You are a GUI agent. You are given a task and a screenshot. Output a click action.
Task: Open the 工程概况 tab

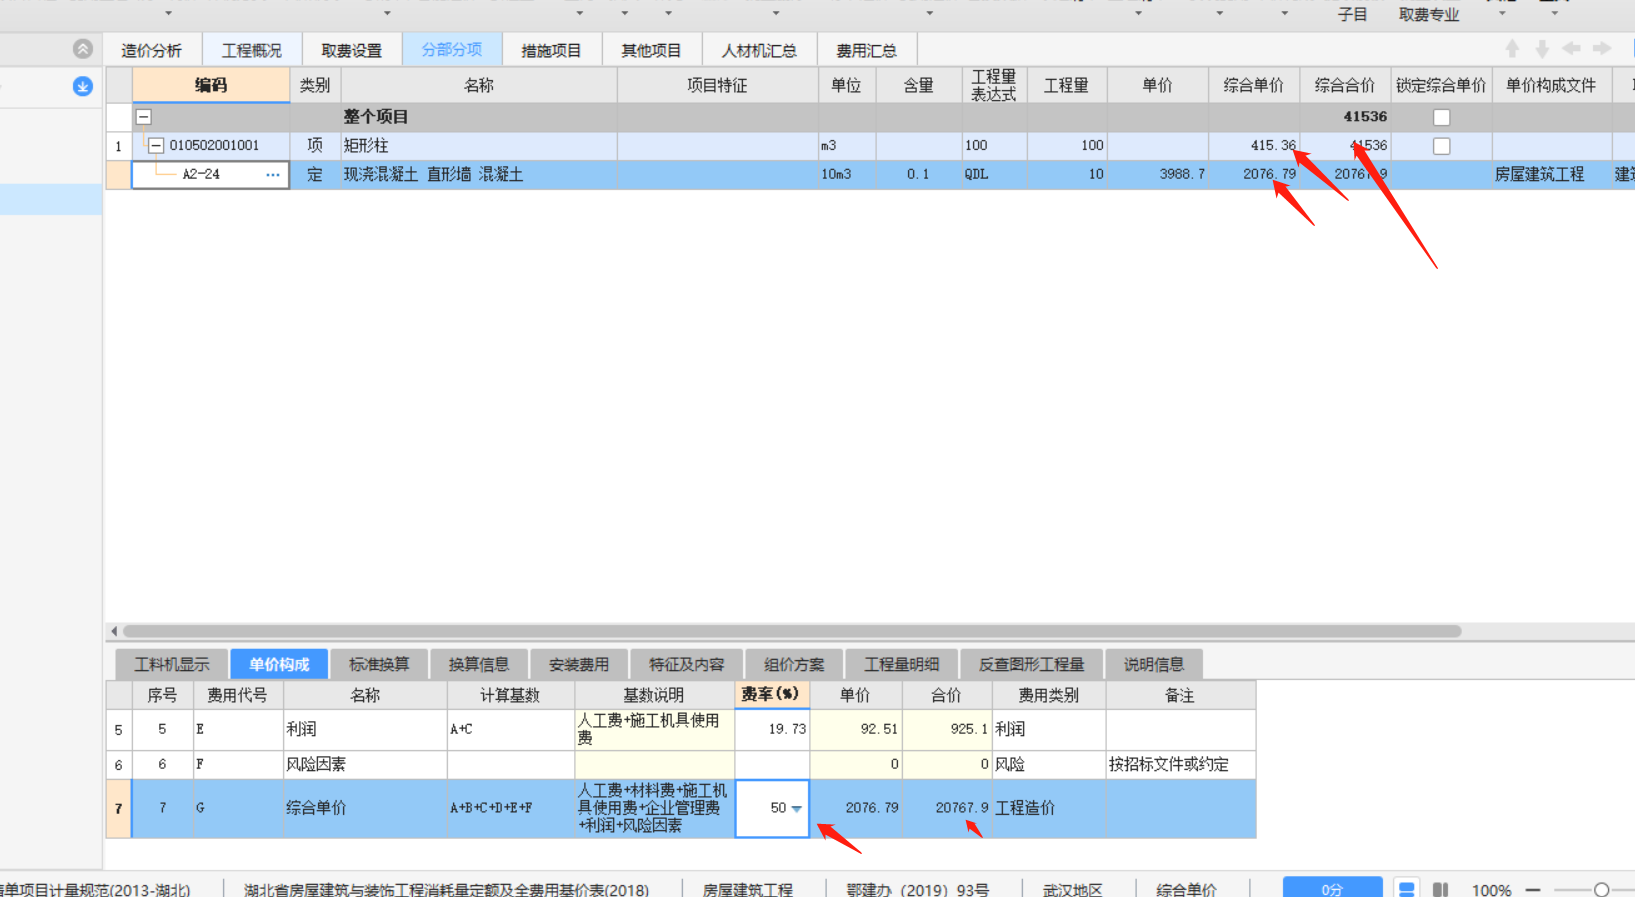(x=252, y=50)
